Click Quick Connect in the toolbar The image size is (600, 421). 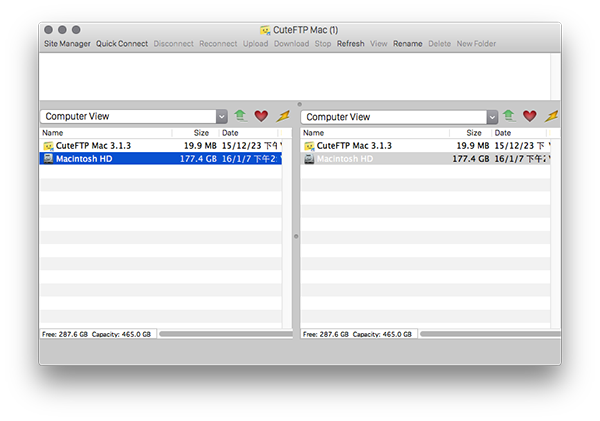[x=122, y=44]
